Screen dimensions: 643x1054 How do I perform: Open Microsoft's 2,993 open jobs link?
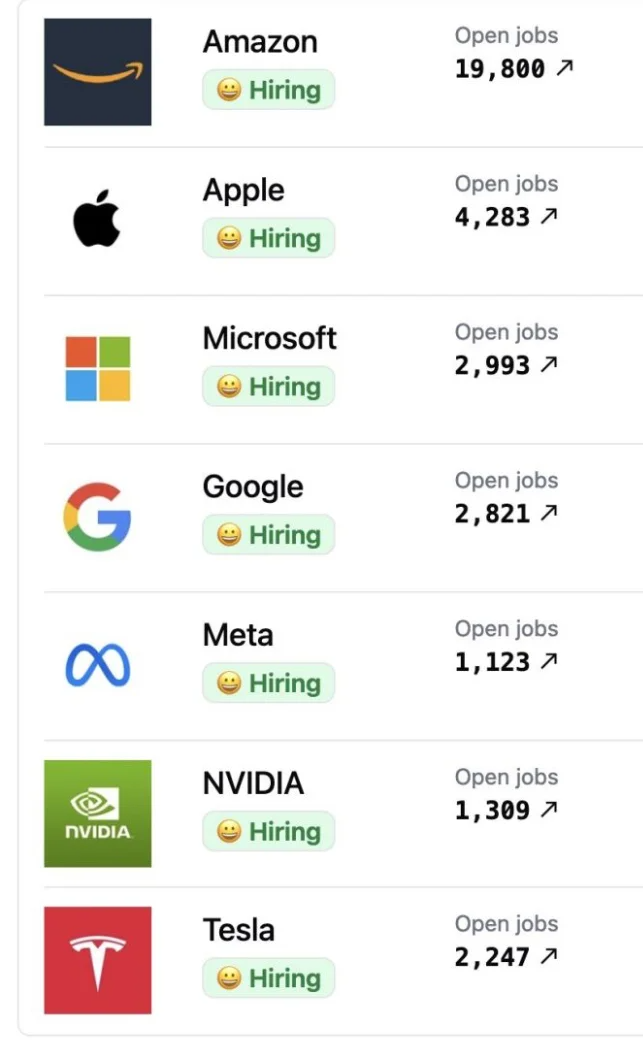point(506,365)
